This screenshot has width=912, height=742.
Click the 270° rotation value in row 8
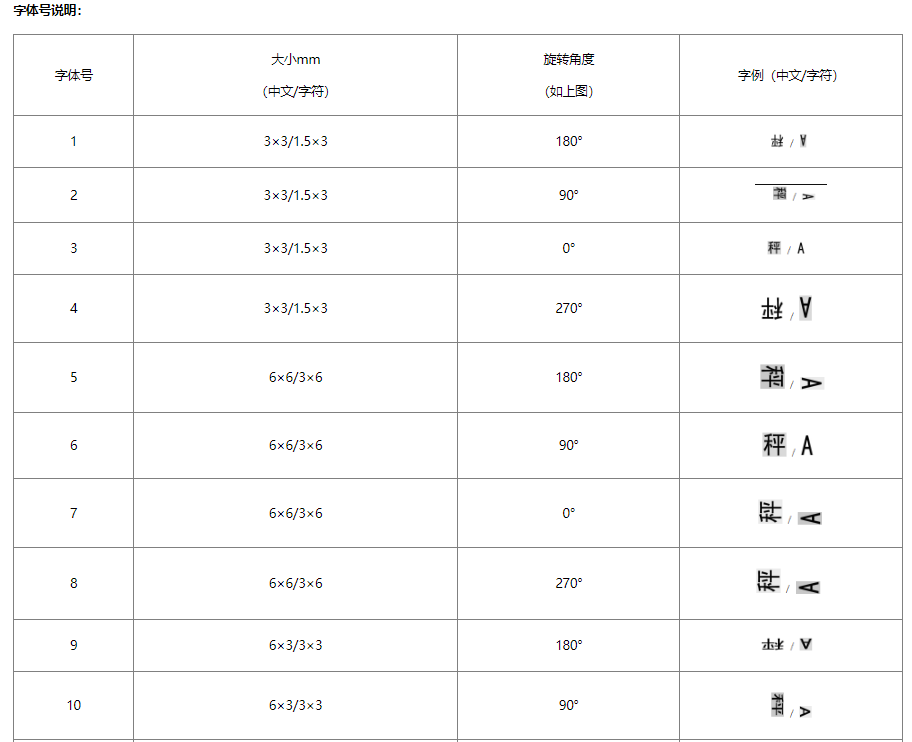tap(568, 583)
